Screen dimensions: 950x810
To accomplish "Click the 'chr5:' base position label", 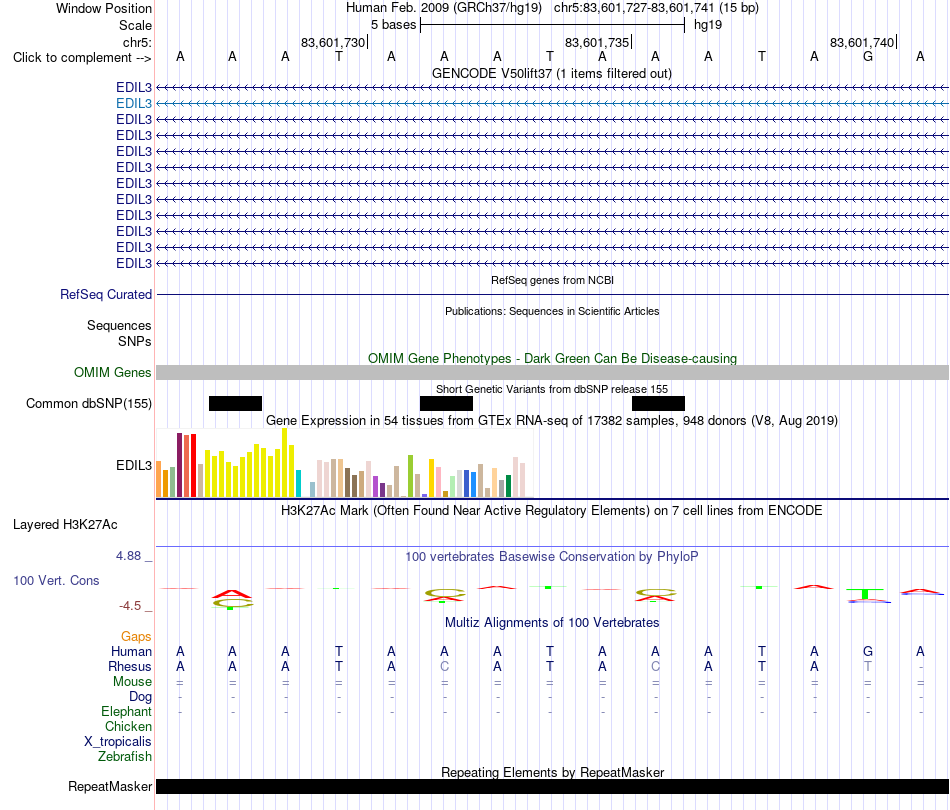I will click(x=137, y=42).
